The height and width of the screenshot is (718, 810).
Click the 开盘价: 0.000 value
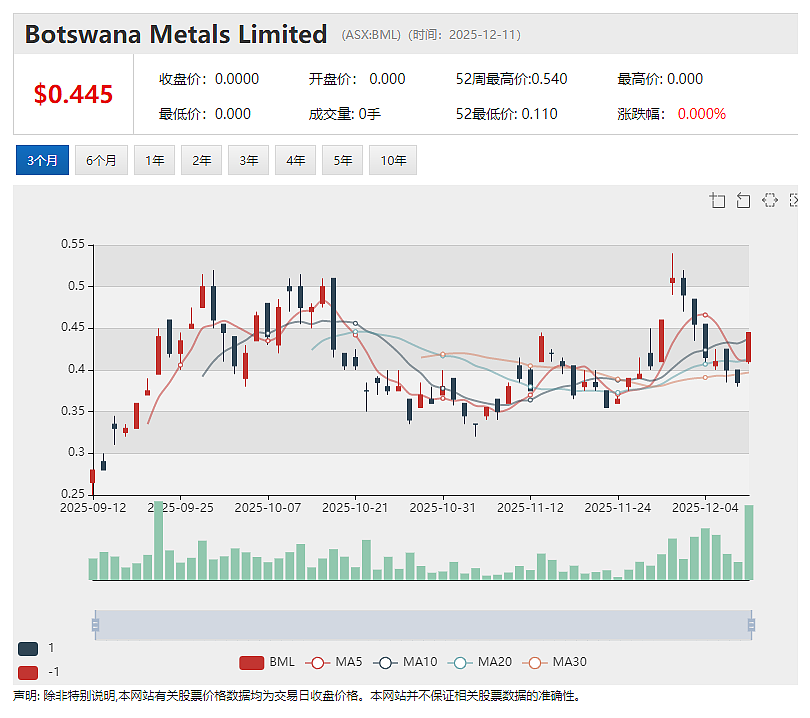pos(357,79)
